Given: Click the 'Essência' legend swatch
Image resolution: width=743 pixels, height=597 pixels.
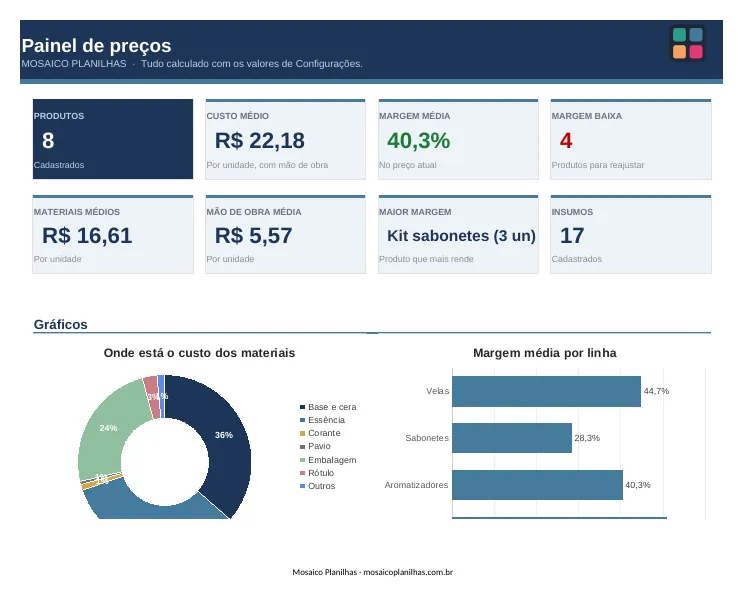Looking at the screenshot, I should [x=302, y=420].
